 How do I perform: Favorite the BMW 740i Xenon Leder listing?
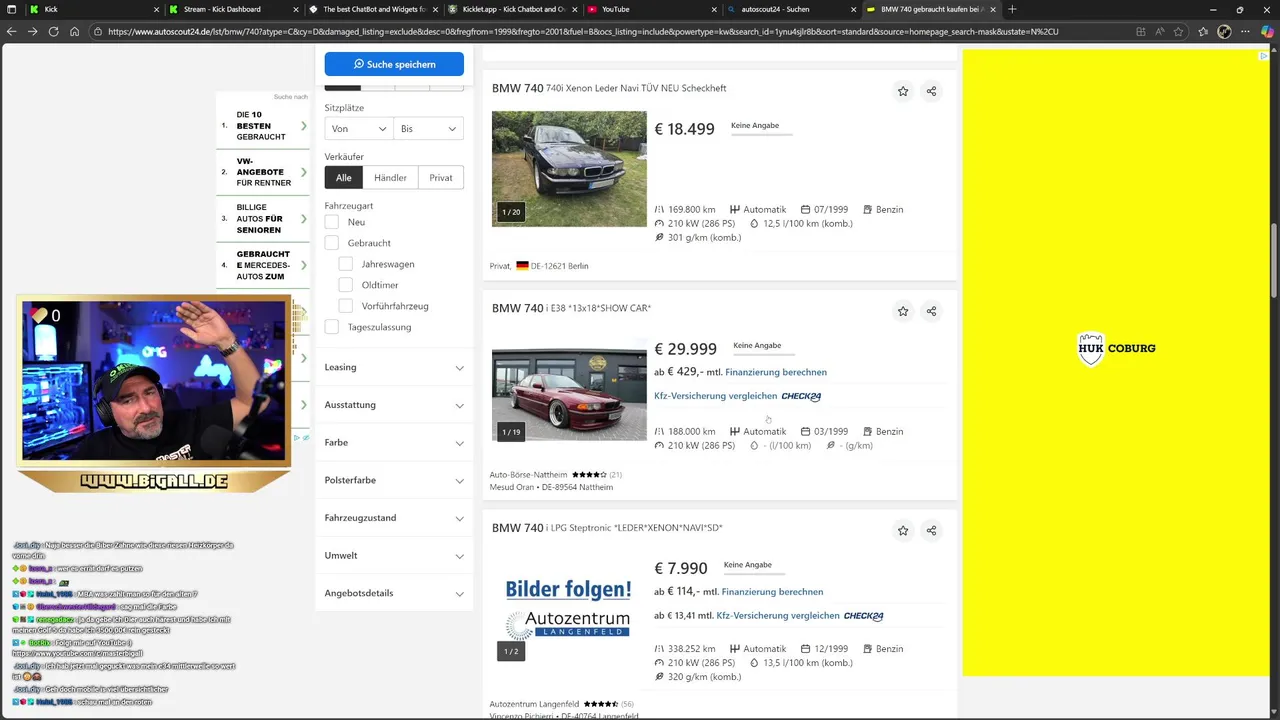(x=903, y=91)
